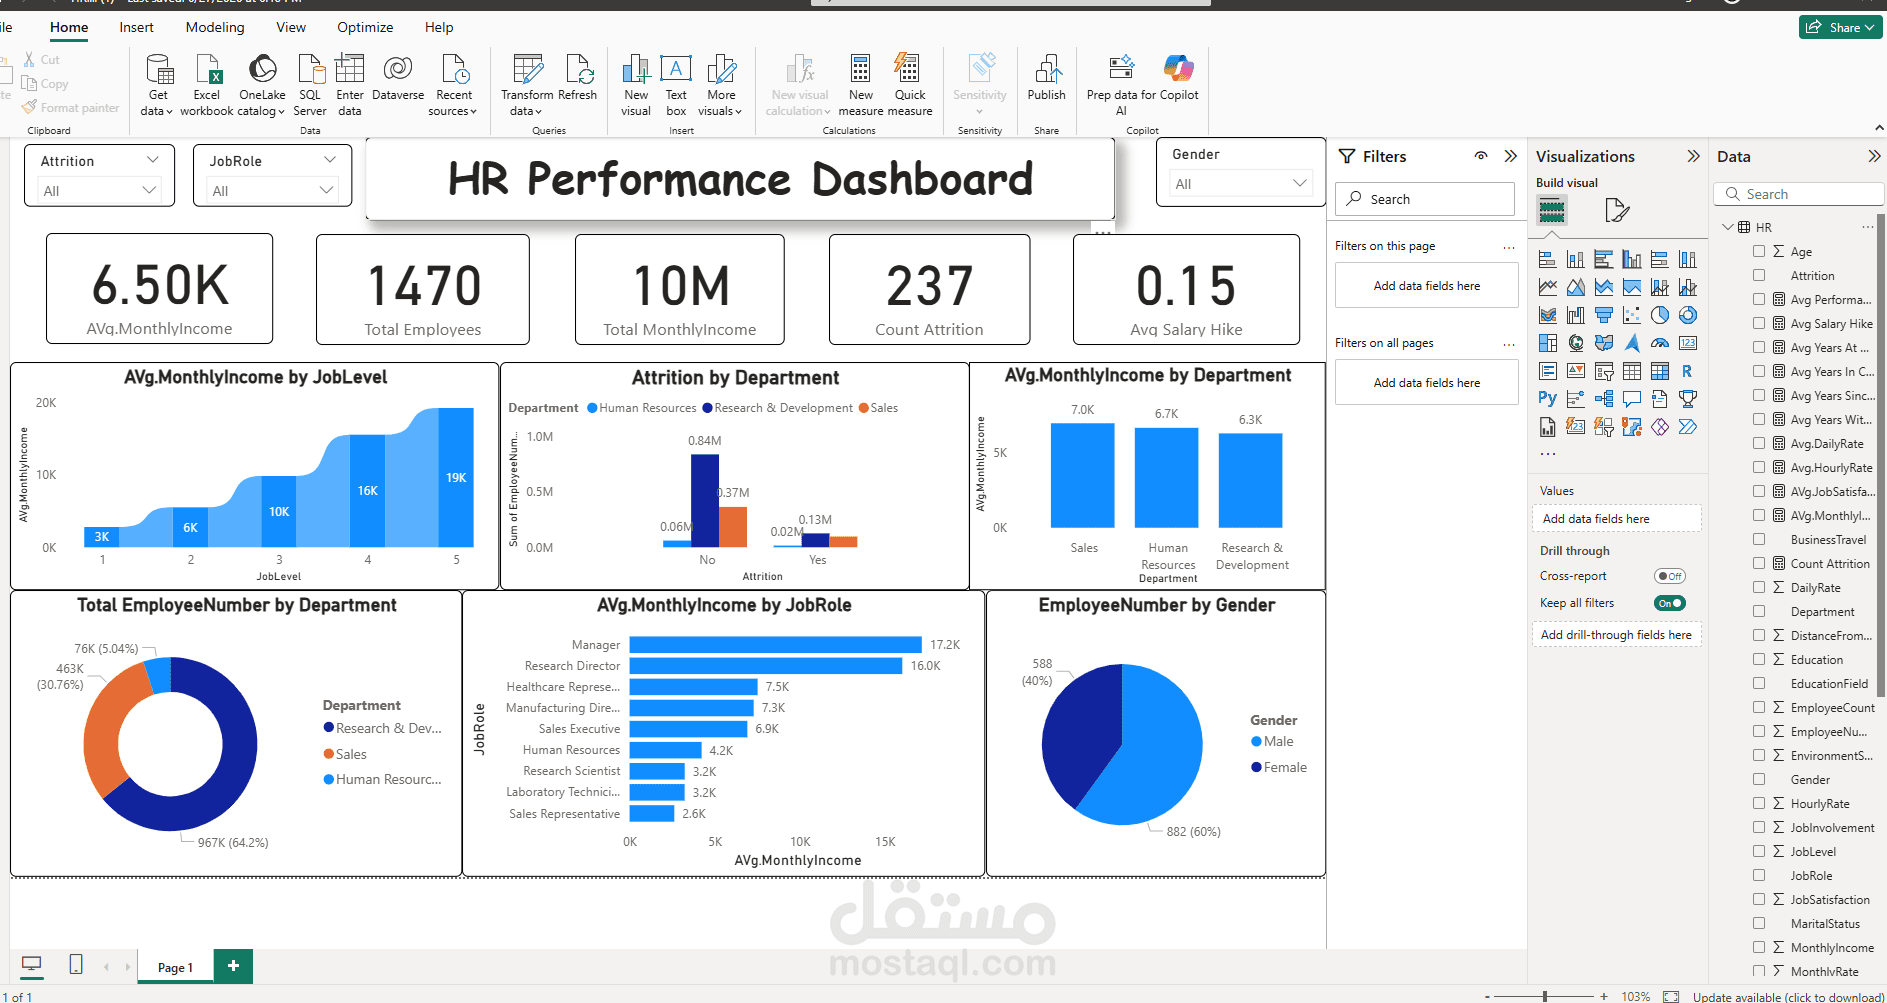Select the Line chart visual icon

pos(1548,287)
